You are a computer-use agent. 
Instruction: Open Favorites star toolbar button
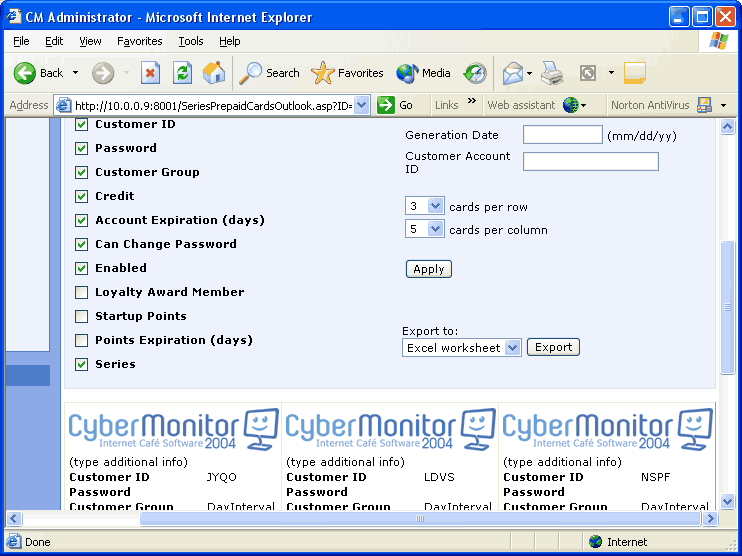point(347,73)
